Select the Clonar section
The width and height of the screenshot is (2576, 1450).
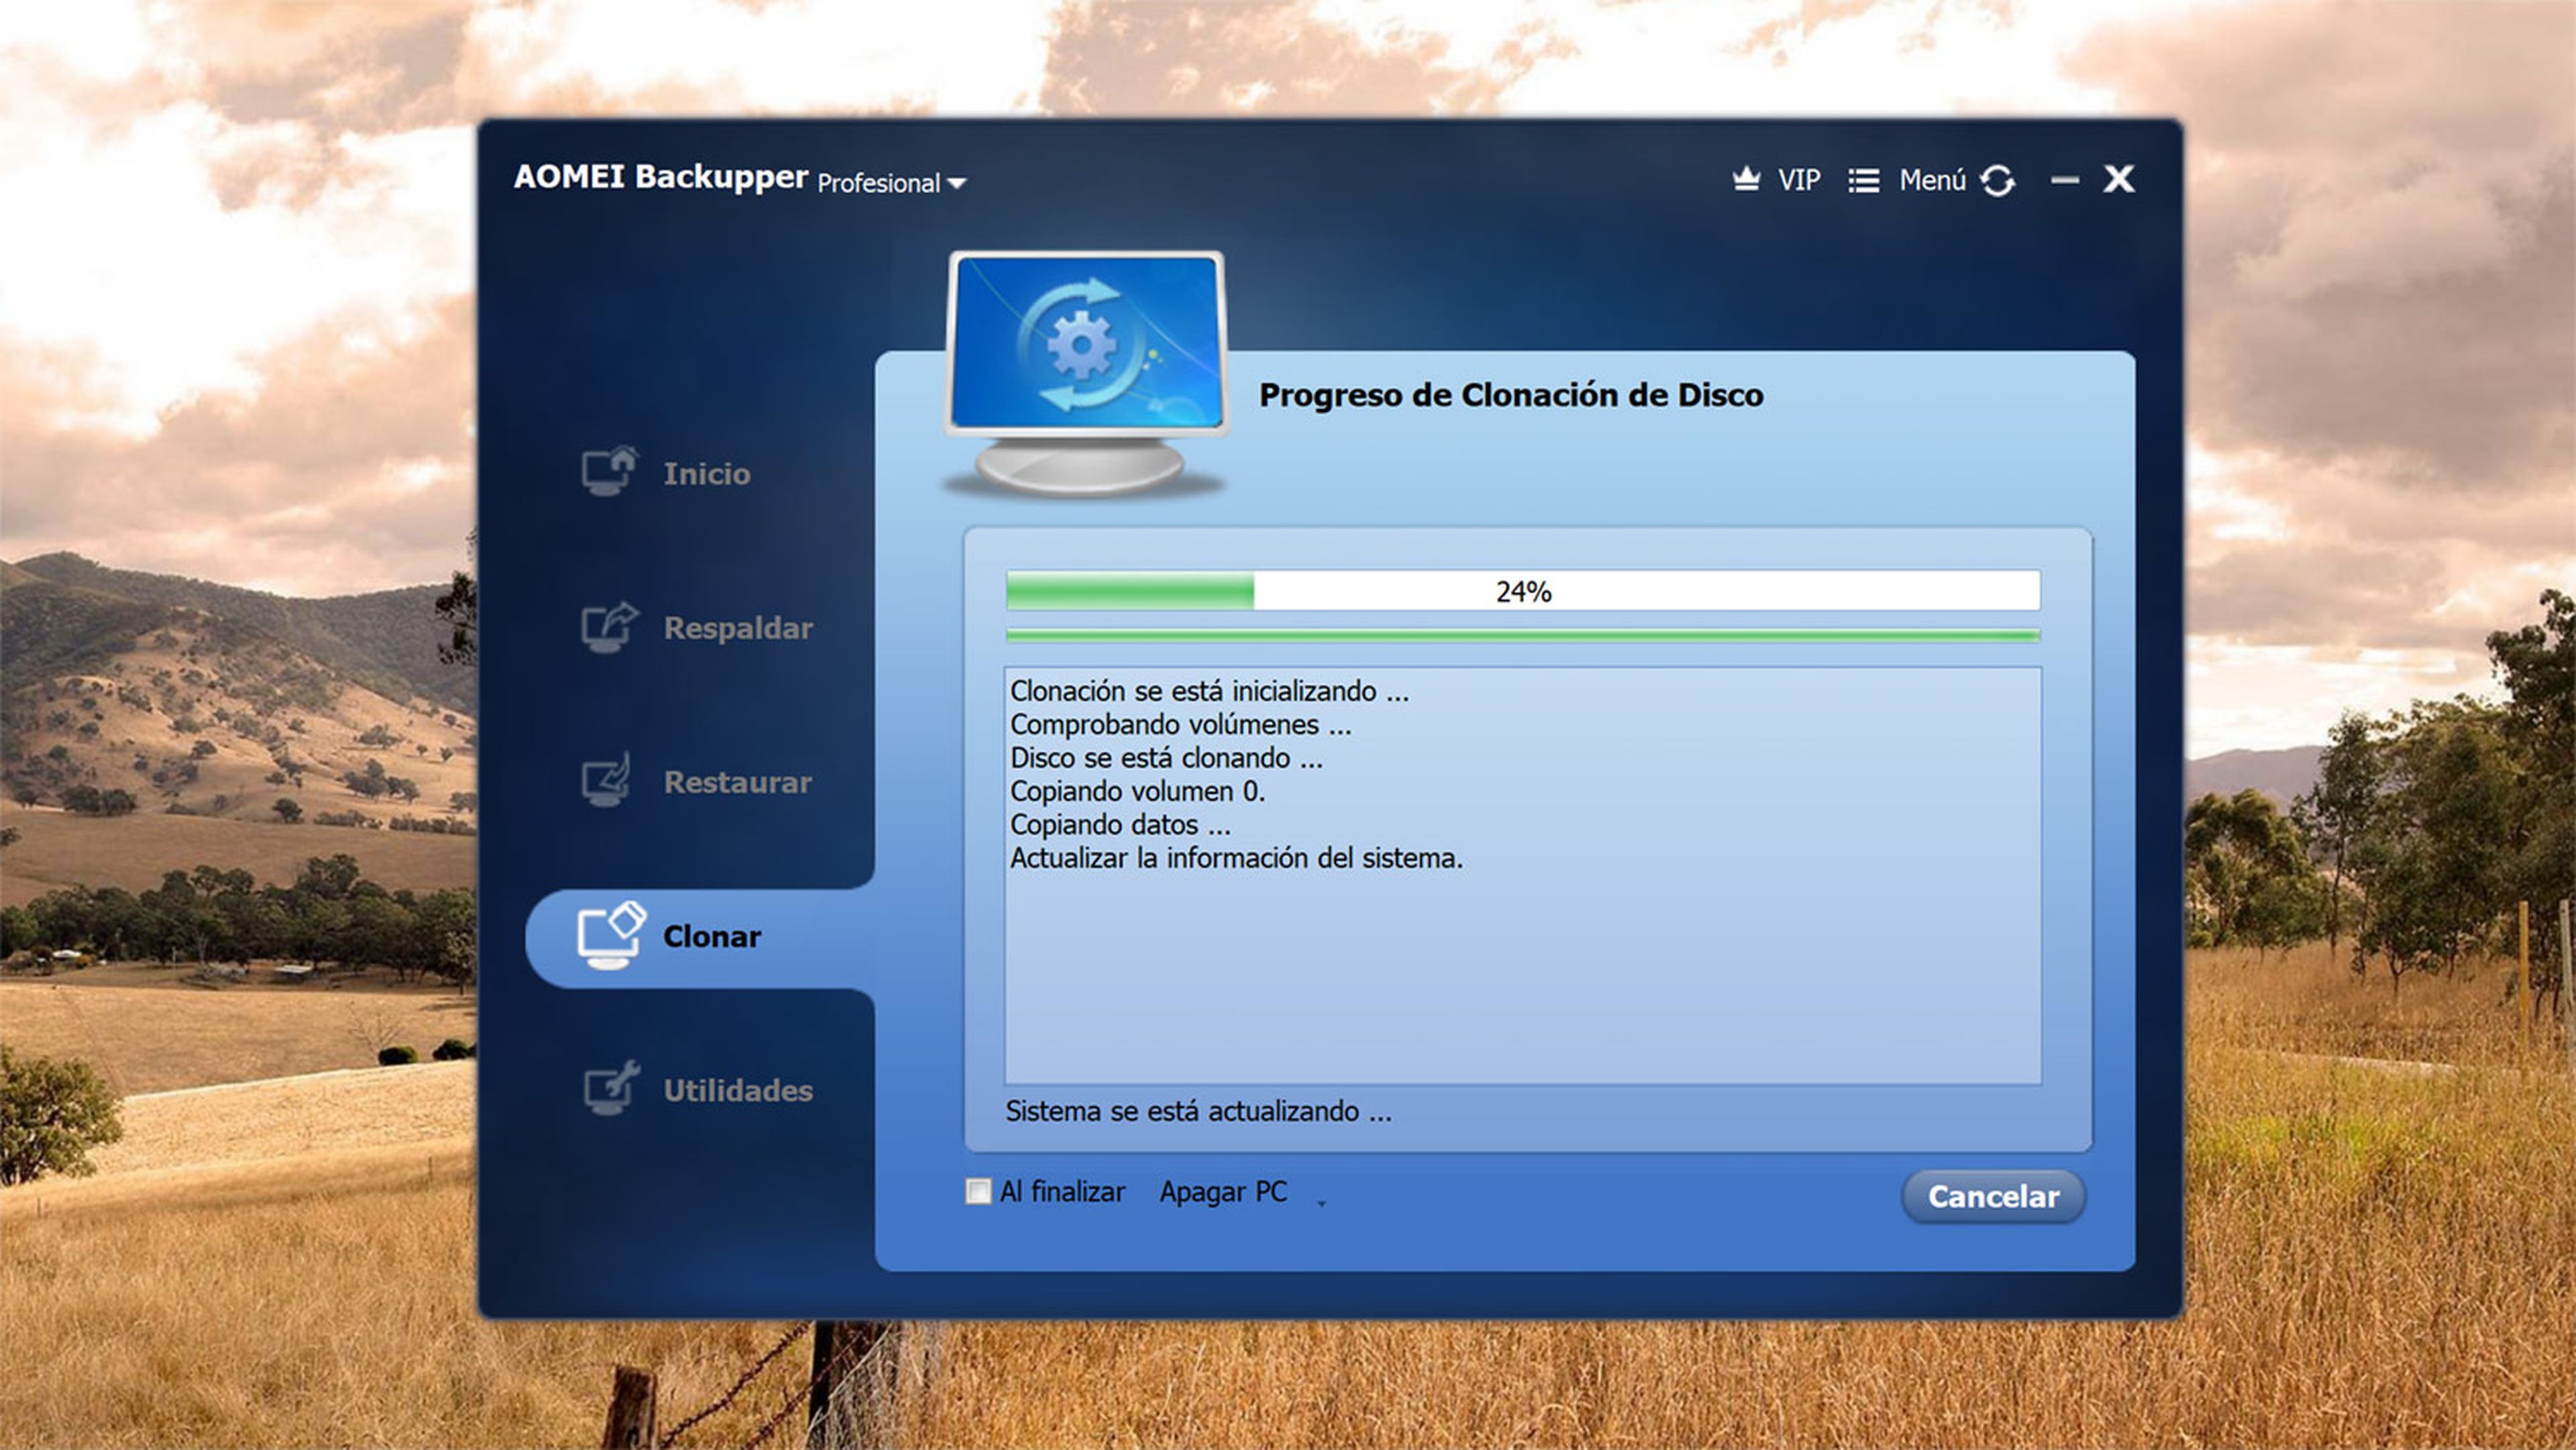tap(712, 937)
